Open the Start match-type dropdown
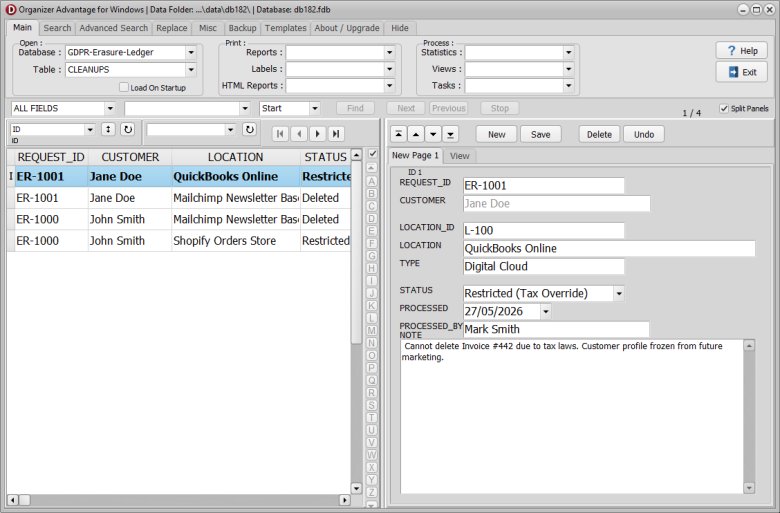 tap(314, 108)
